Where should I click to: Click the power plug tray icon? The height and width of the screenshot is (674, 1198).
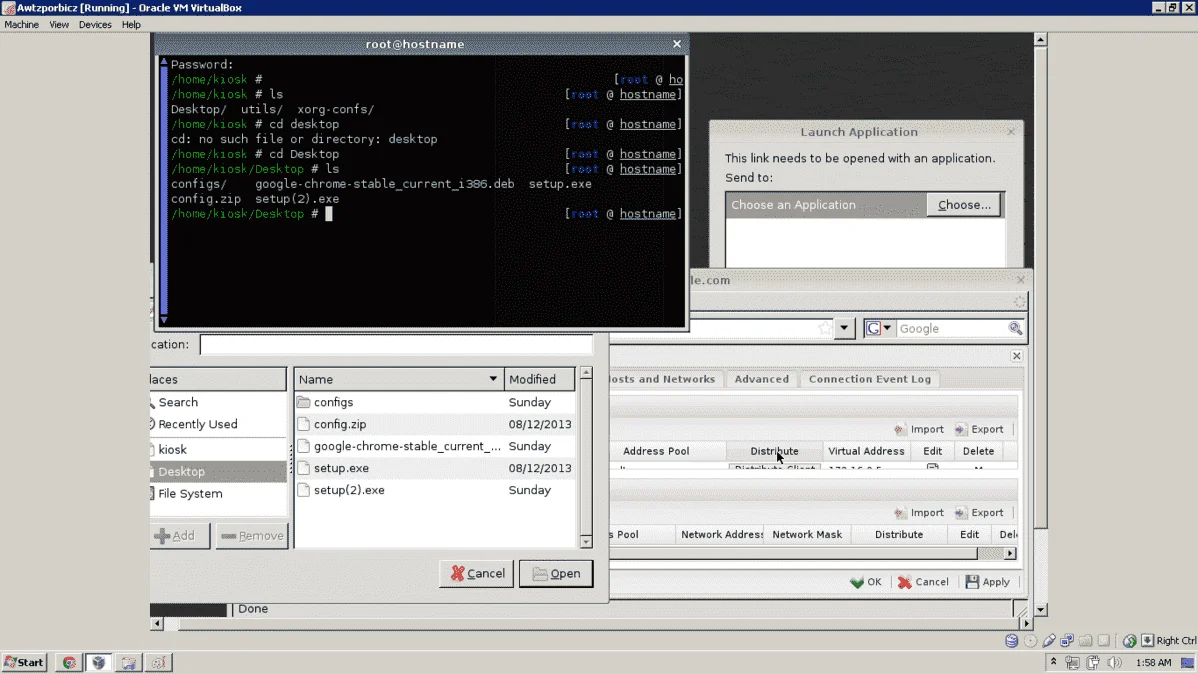(1093, 663)
